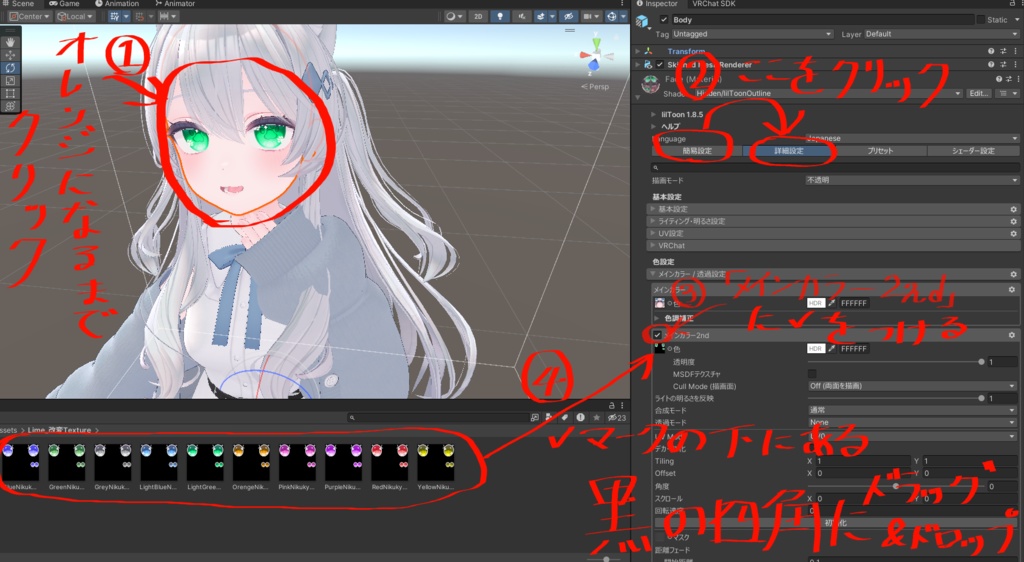Click the 簡易設定 button

pyautogui.click(x=697, y=151)
